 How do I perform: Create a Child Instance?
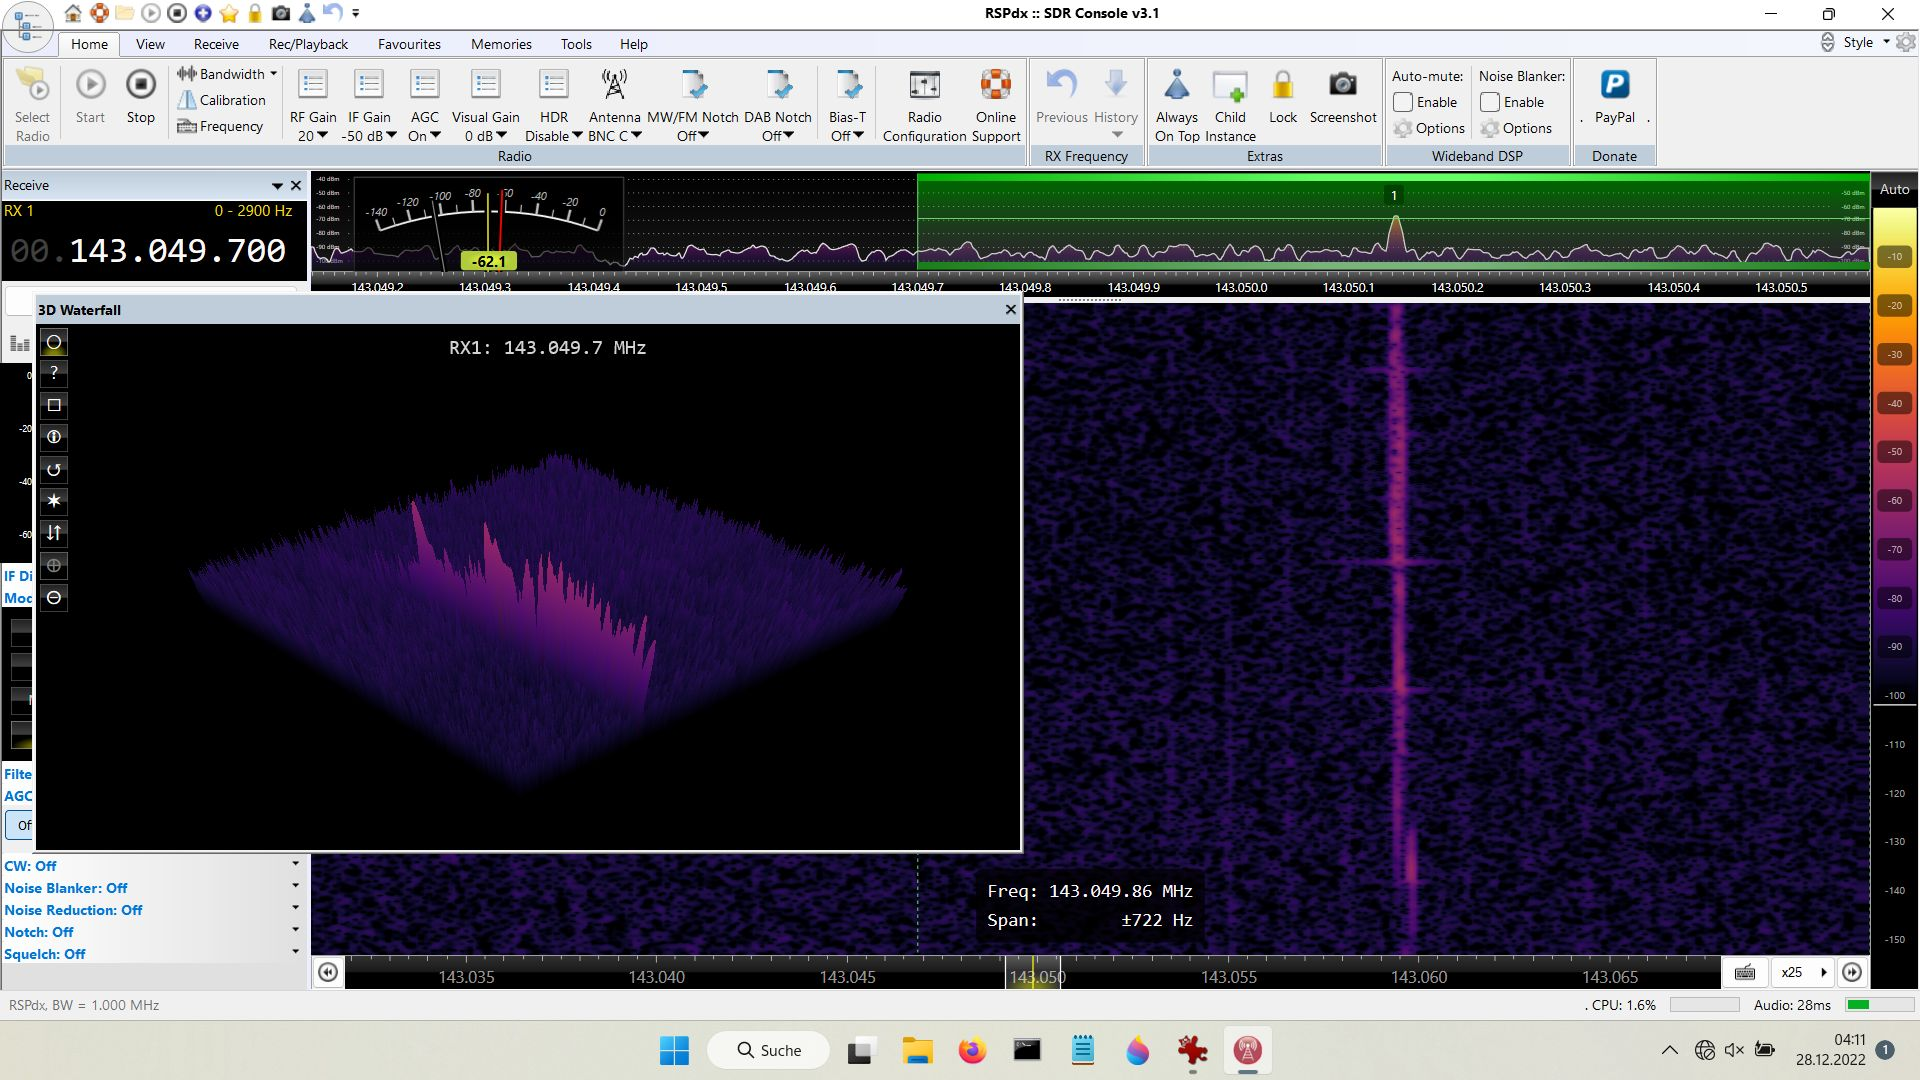[1230, 105]
